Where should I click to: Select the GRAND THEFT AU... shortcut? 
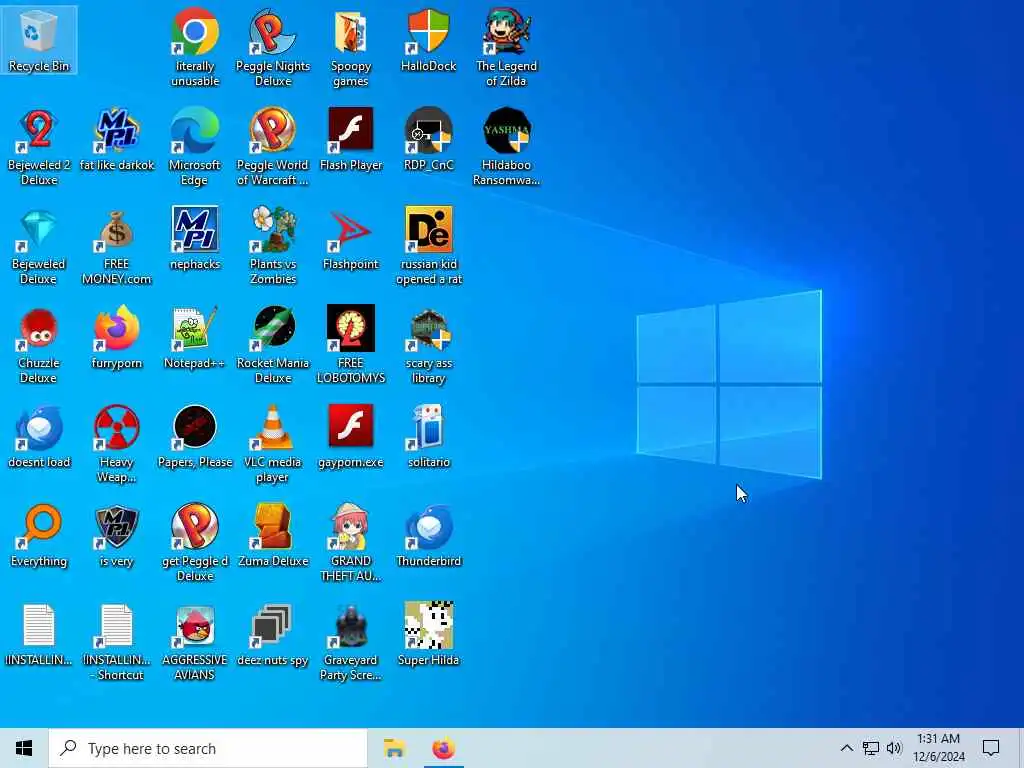click(x=351, y=543)
